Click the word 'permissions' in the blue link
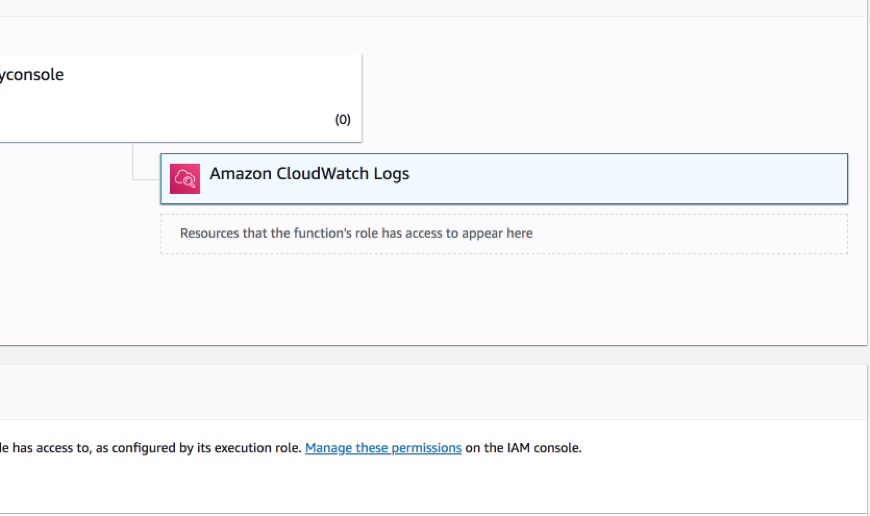 426,448
